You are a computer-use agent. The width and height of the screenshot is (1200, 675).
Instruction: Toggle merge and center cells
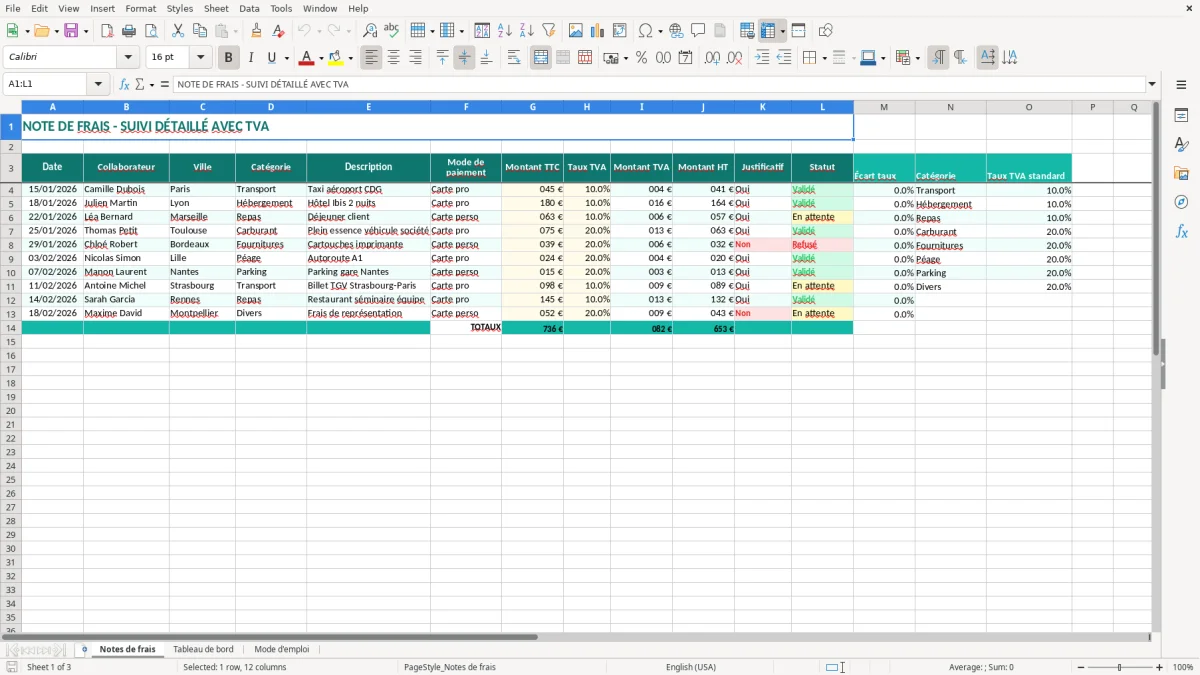click(541, 58)
